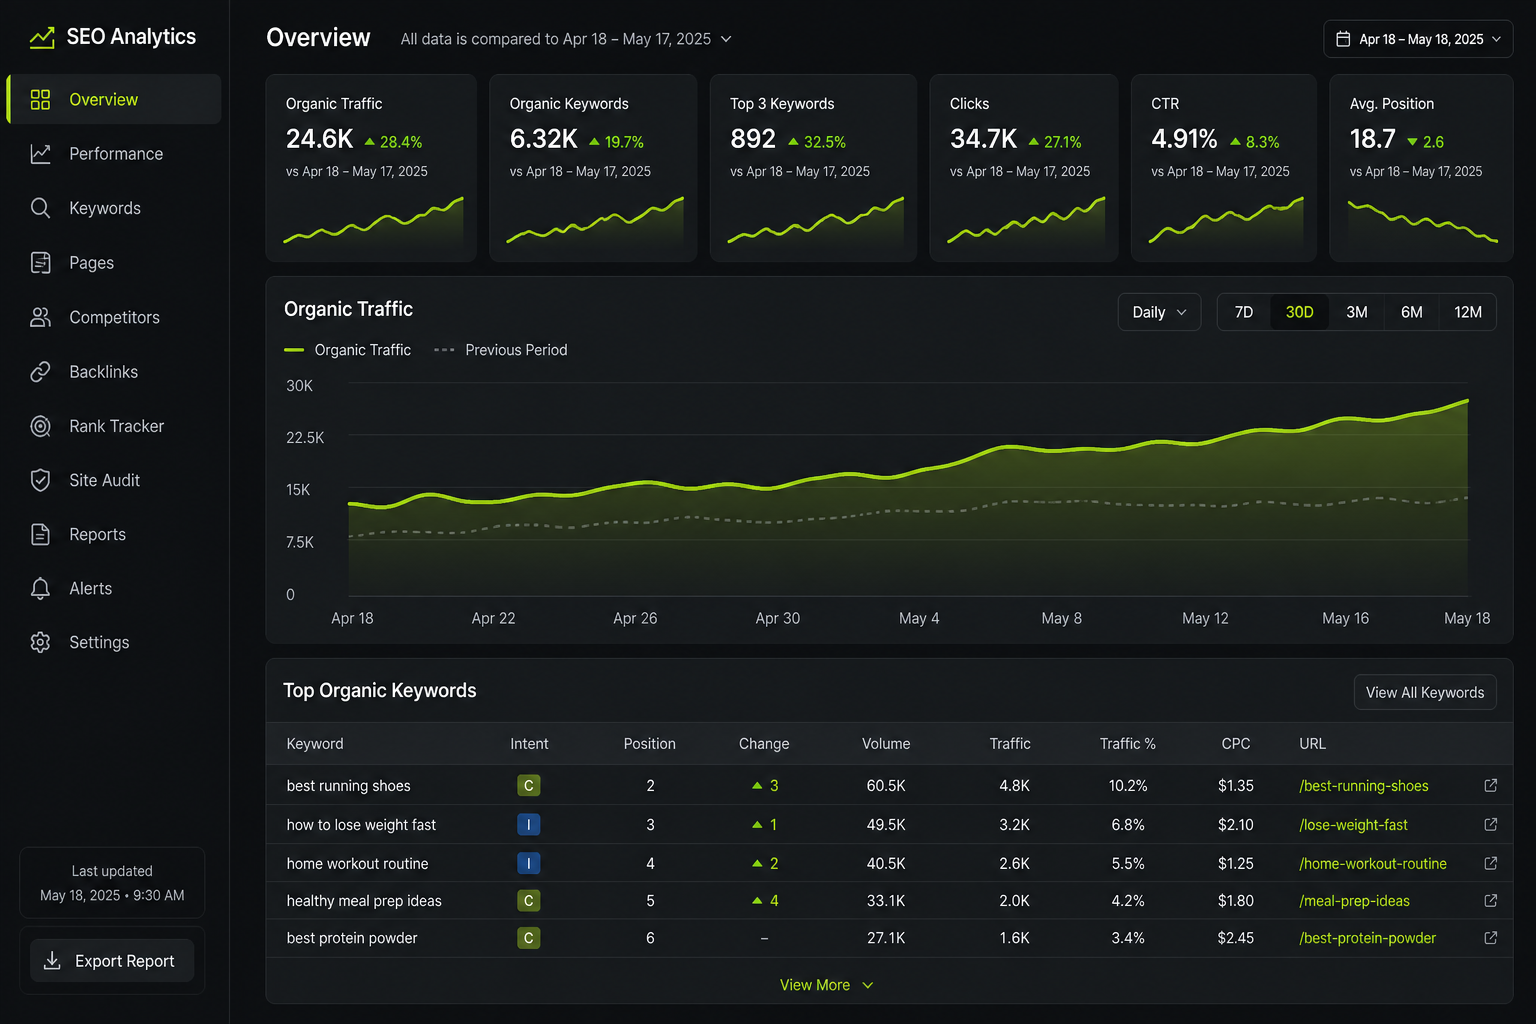Click the C intent badge for best protein powder

click(528, 938)
